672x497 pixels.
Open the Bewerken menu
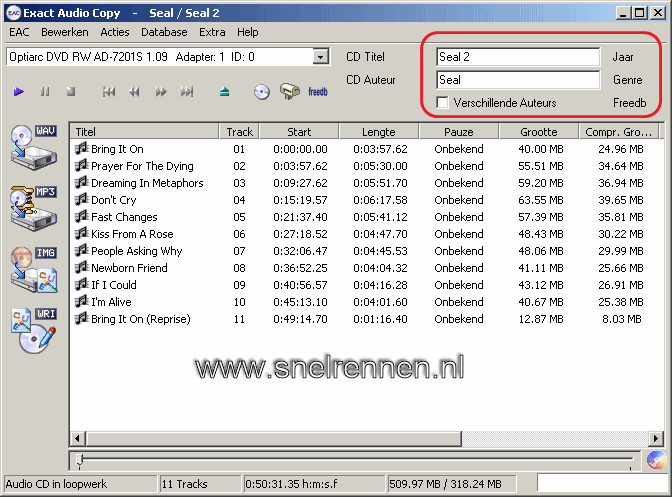click(65, 32)
